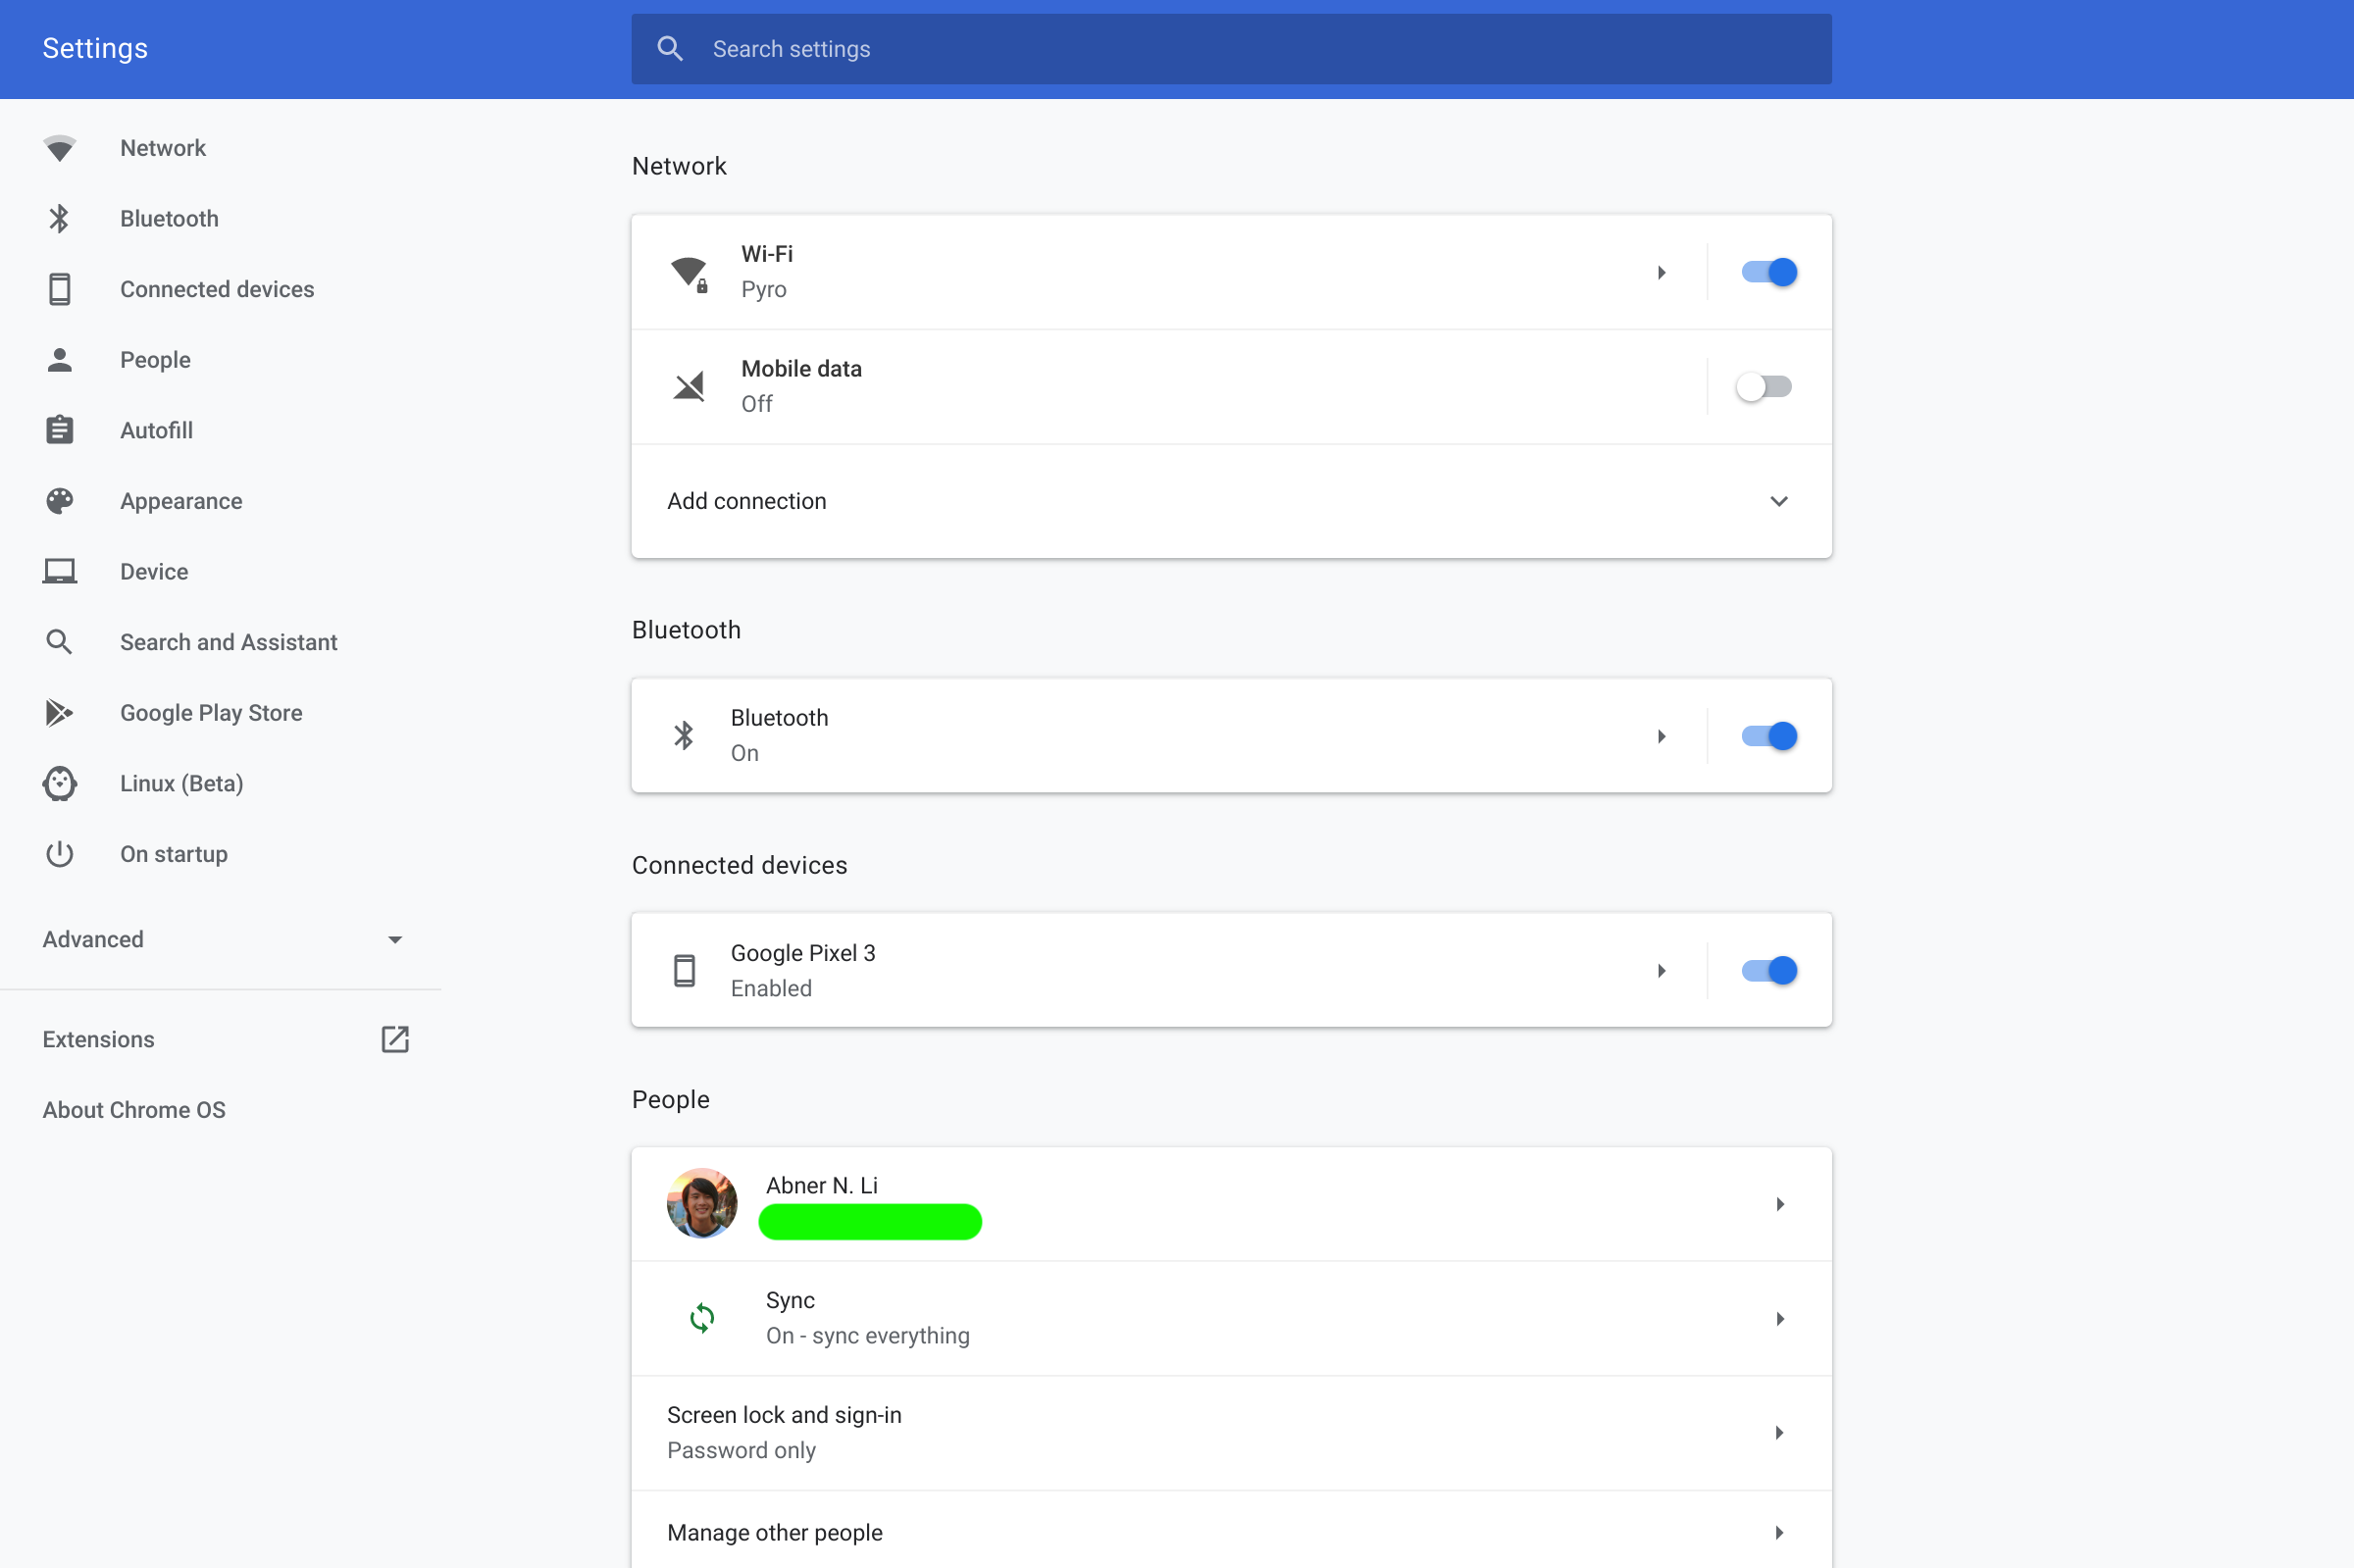Select the On startup power icon
This screenshot has width=2354, height=1568.
[x=59, y=854]
